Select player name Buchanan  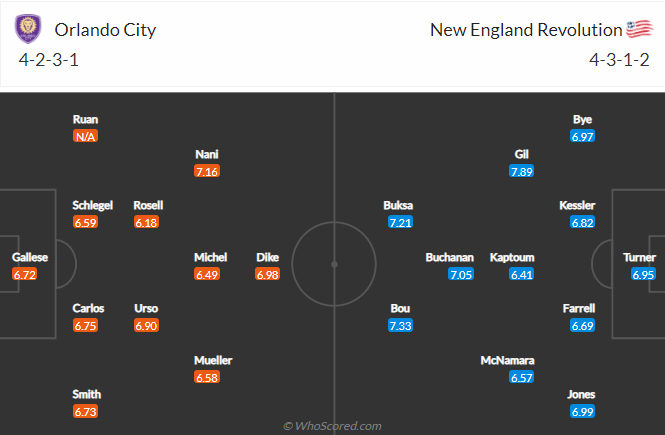pos(450,257)
